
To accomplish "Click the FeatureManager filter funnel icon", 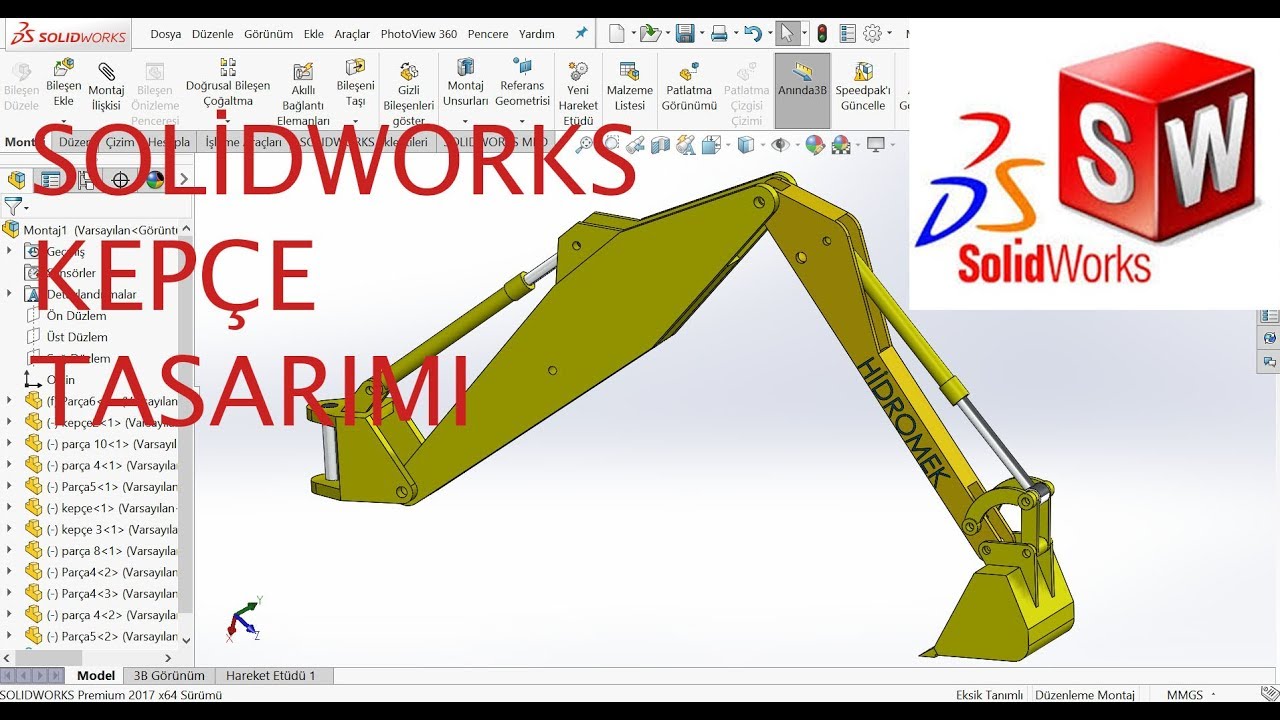I will 12,206.
